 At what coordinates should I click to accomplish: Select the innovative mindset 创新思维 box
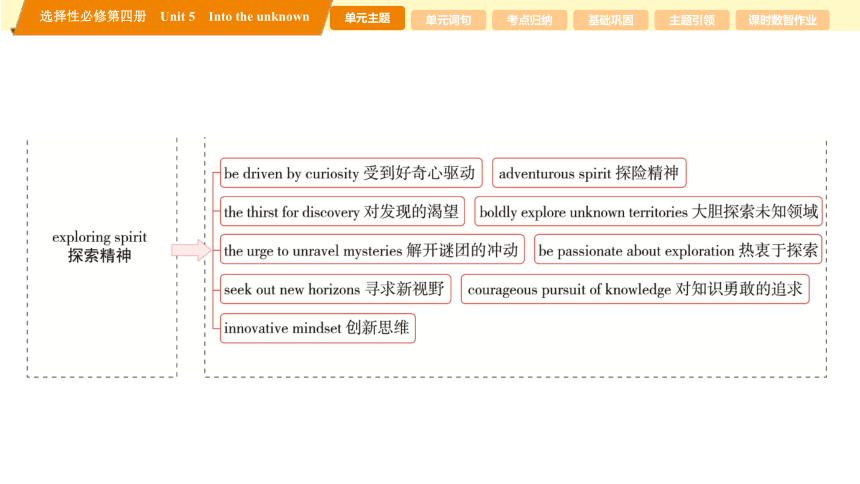coord(318,328)
